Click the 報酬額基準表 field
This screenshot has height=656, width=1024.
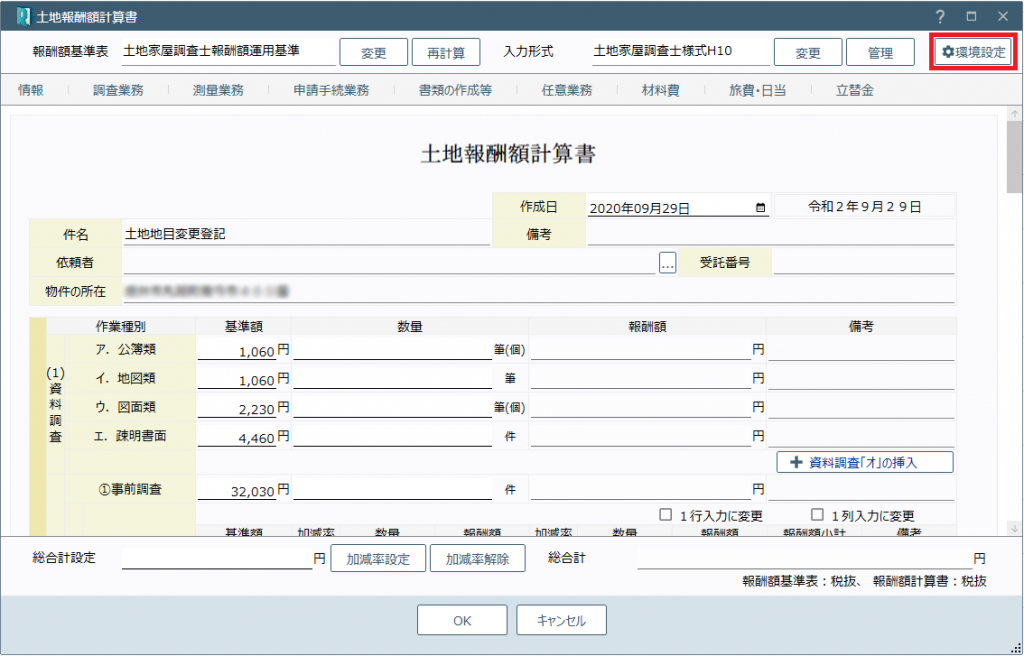[x=229, y=52]
